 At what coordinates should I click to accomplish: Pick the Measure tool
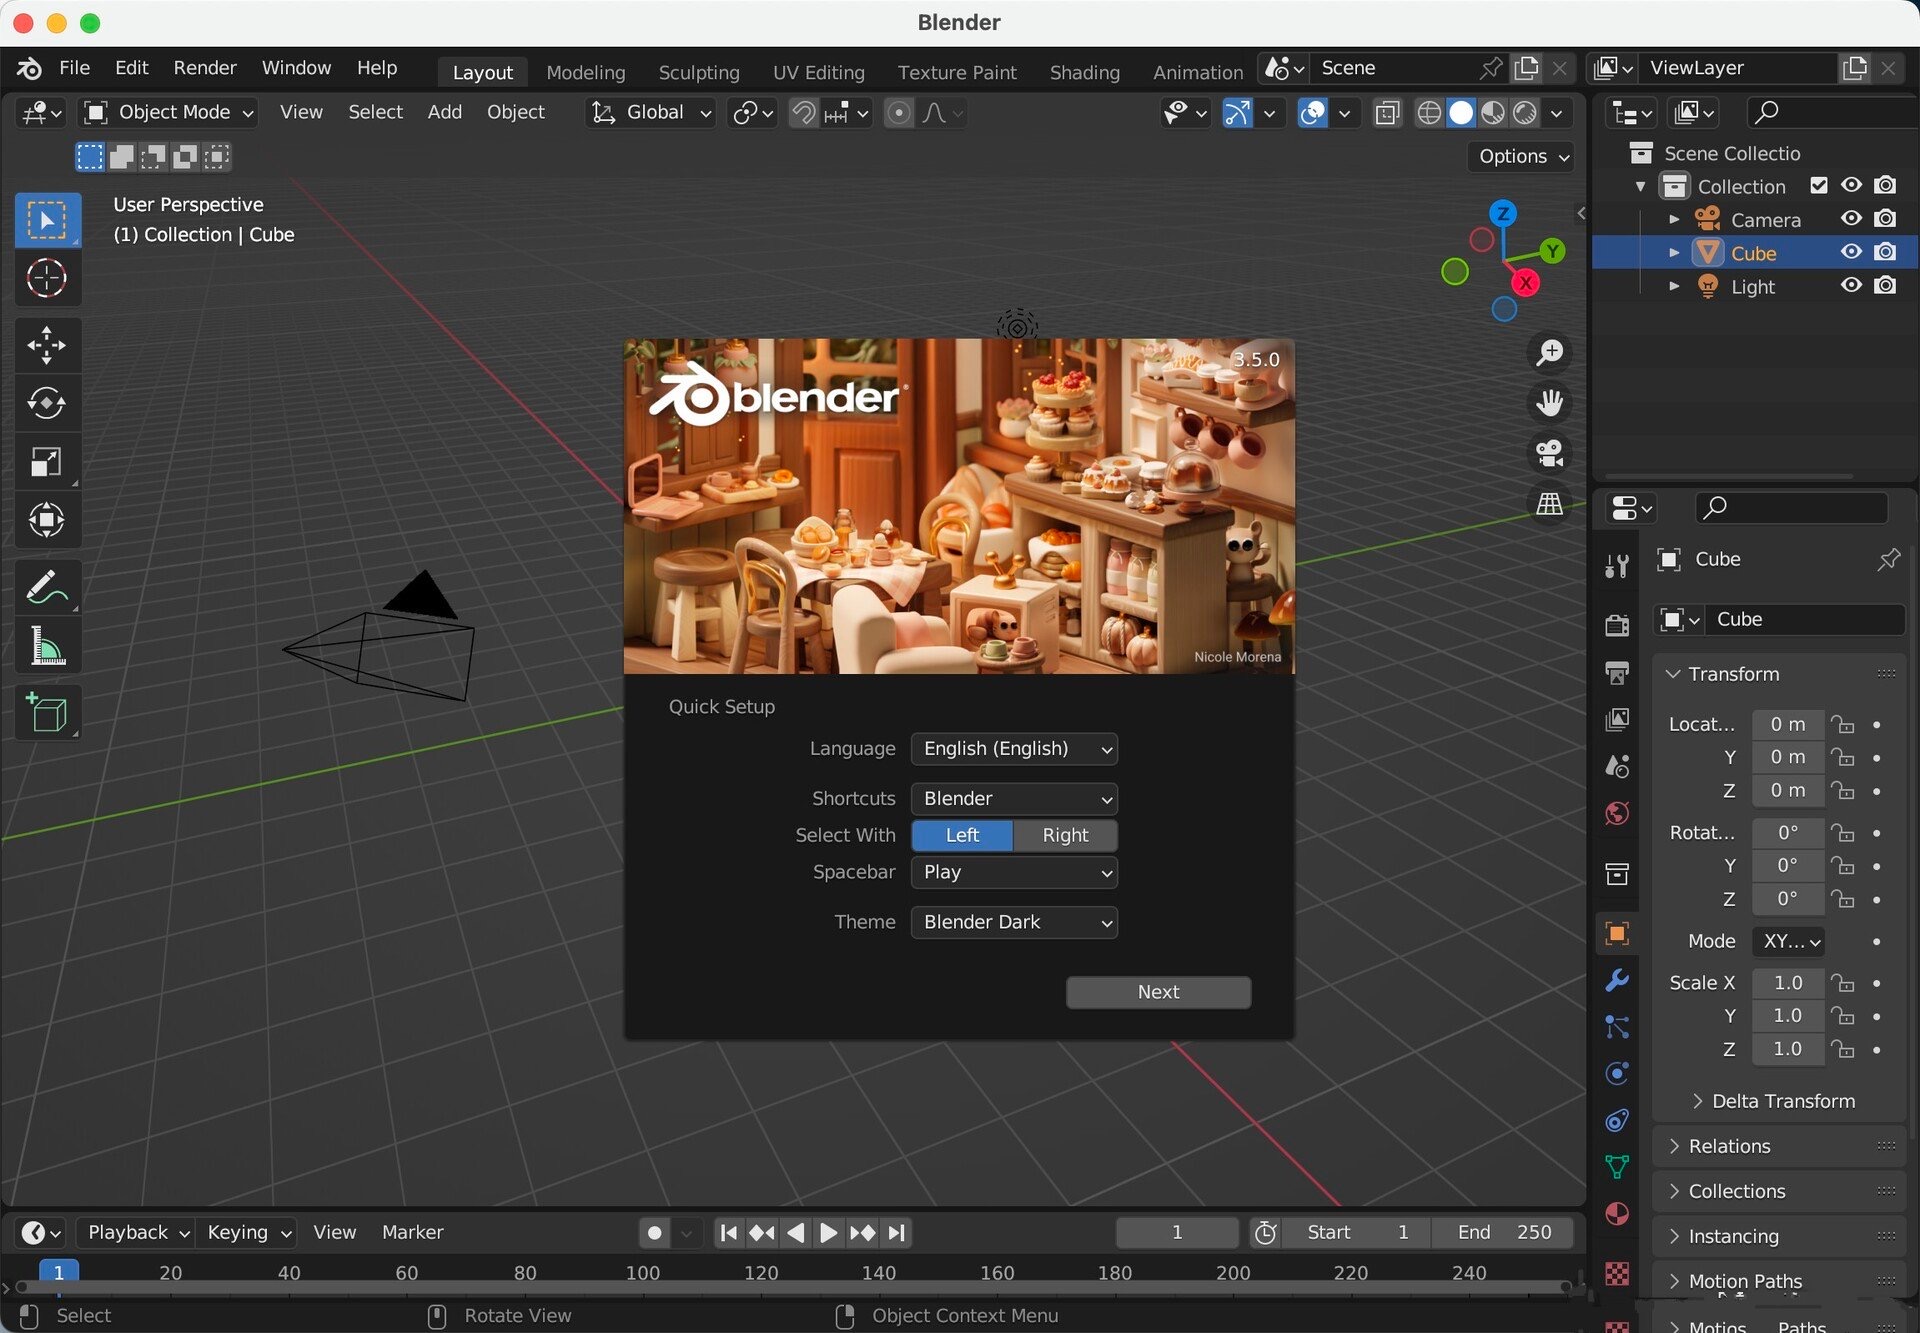47,645
